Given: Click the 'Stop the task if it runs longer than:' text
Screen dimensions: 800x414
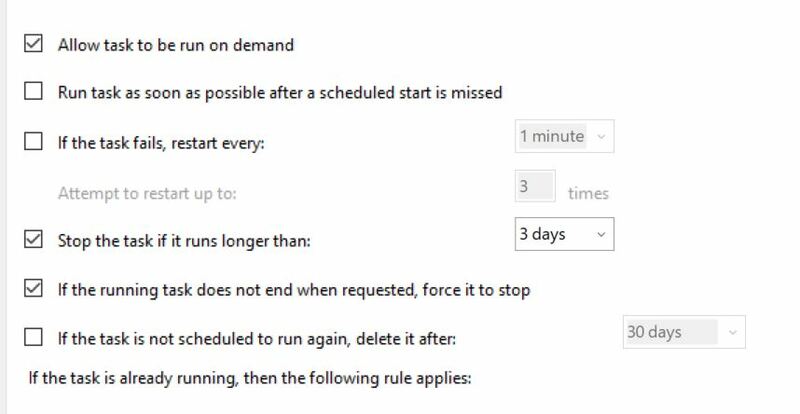Looking at the screenshot, I should coord(184,240).
